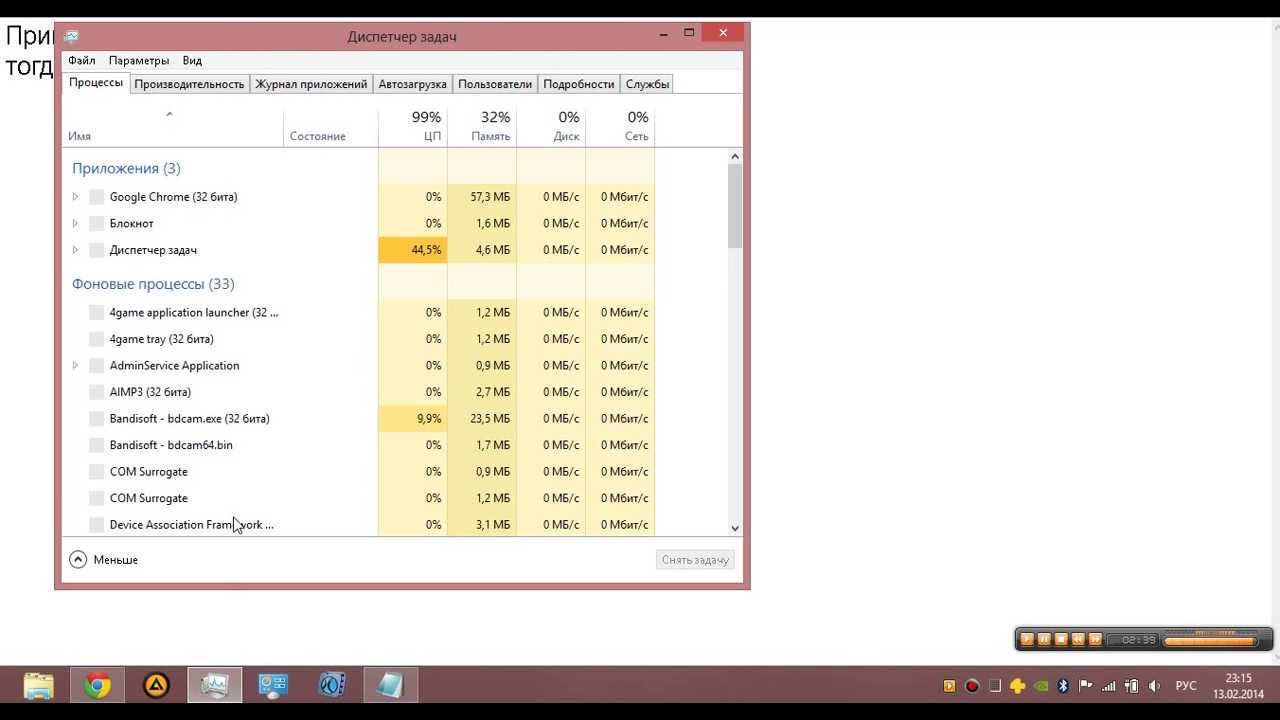The height and width of the screenshot is (720, 1280).
Task: Open the Вид menu
Action: pos(192,60)
